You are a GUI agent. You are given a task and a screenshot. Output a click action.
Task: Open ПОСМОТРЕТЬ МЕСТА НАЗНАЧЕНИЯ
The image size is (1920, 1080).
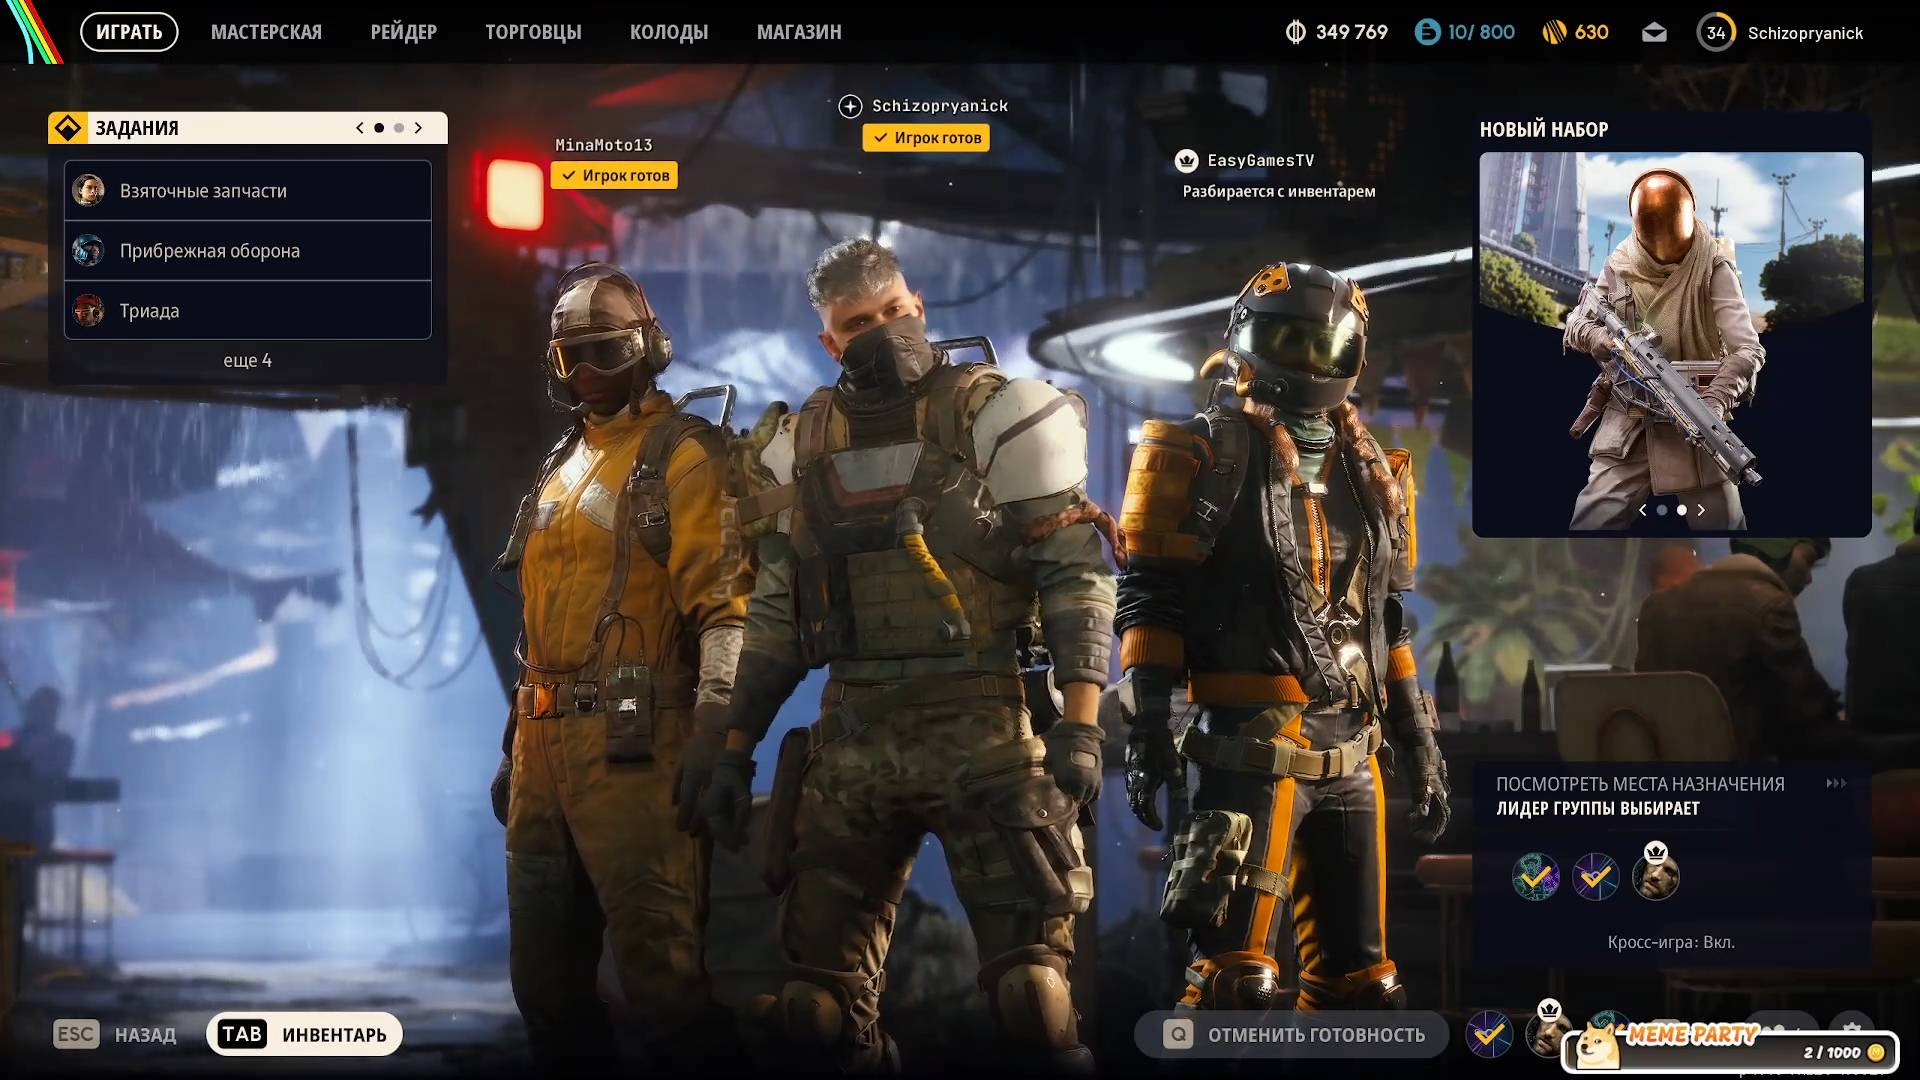(x=1640, y=784)
